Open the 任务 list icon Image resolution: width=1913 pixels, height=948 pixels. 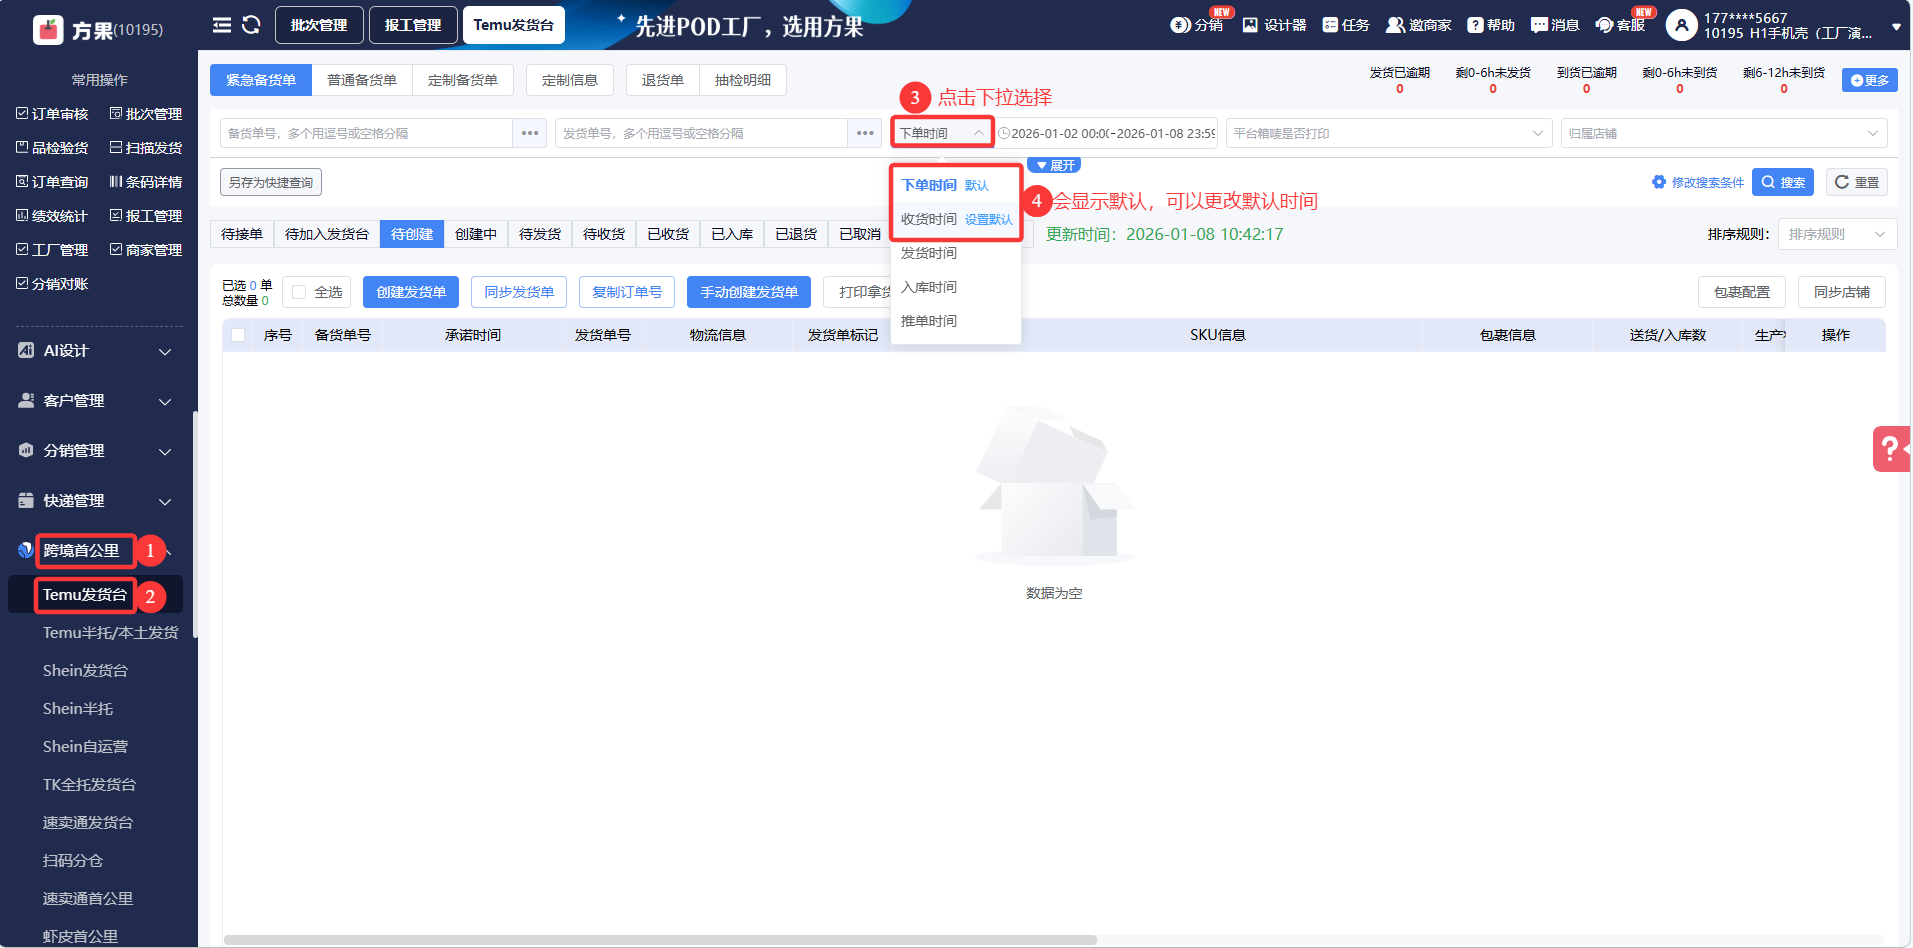pyautogui.click(x=1330, y=25)
